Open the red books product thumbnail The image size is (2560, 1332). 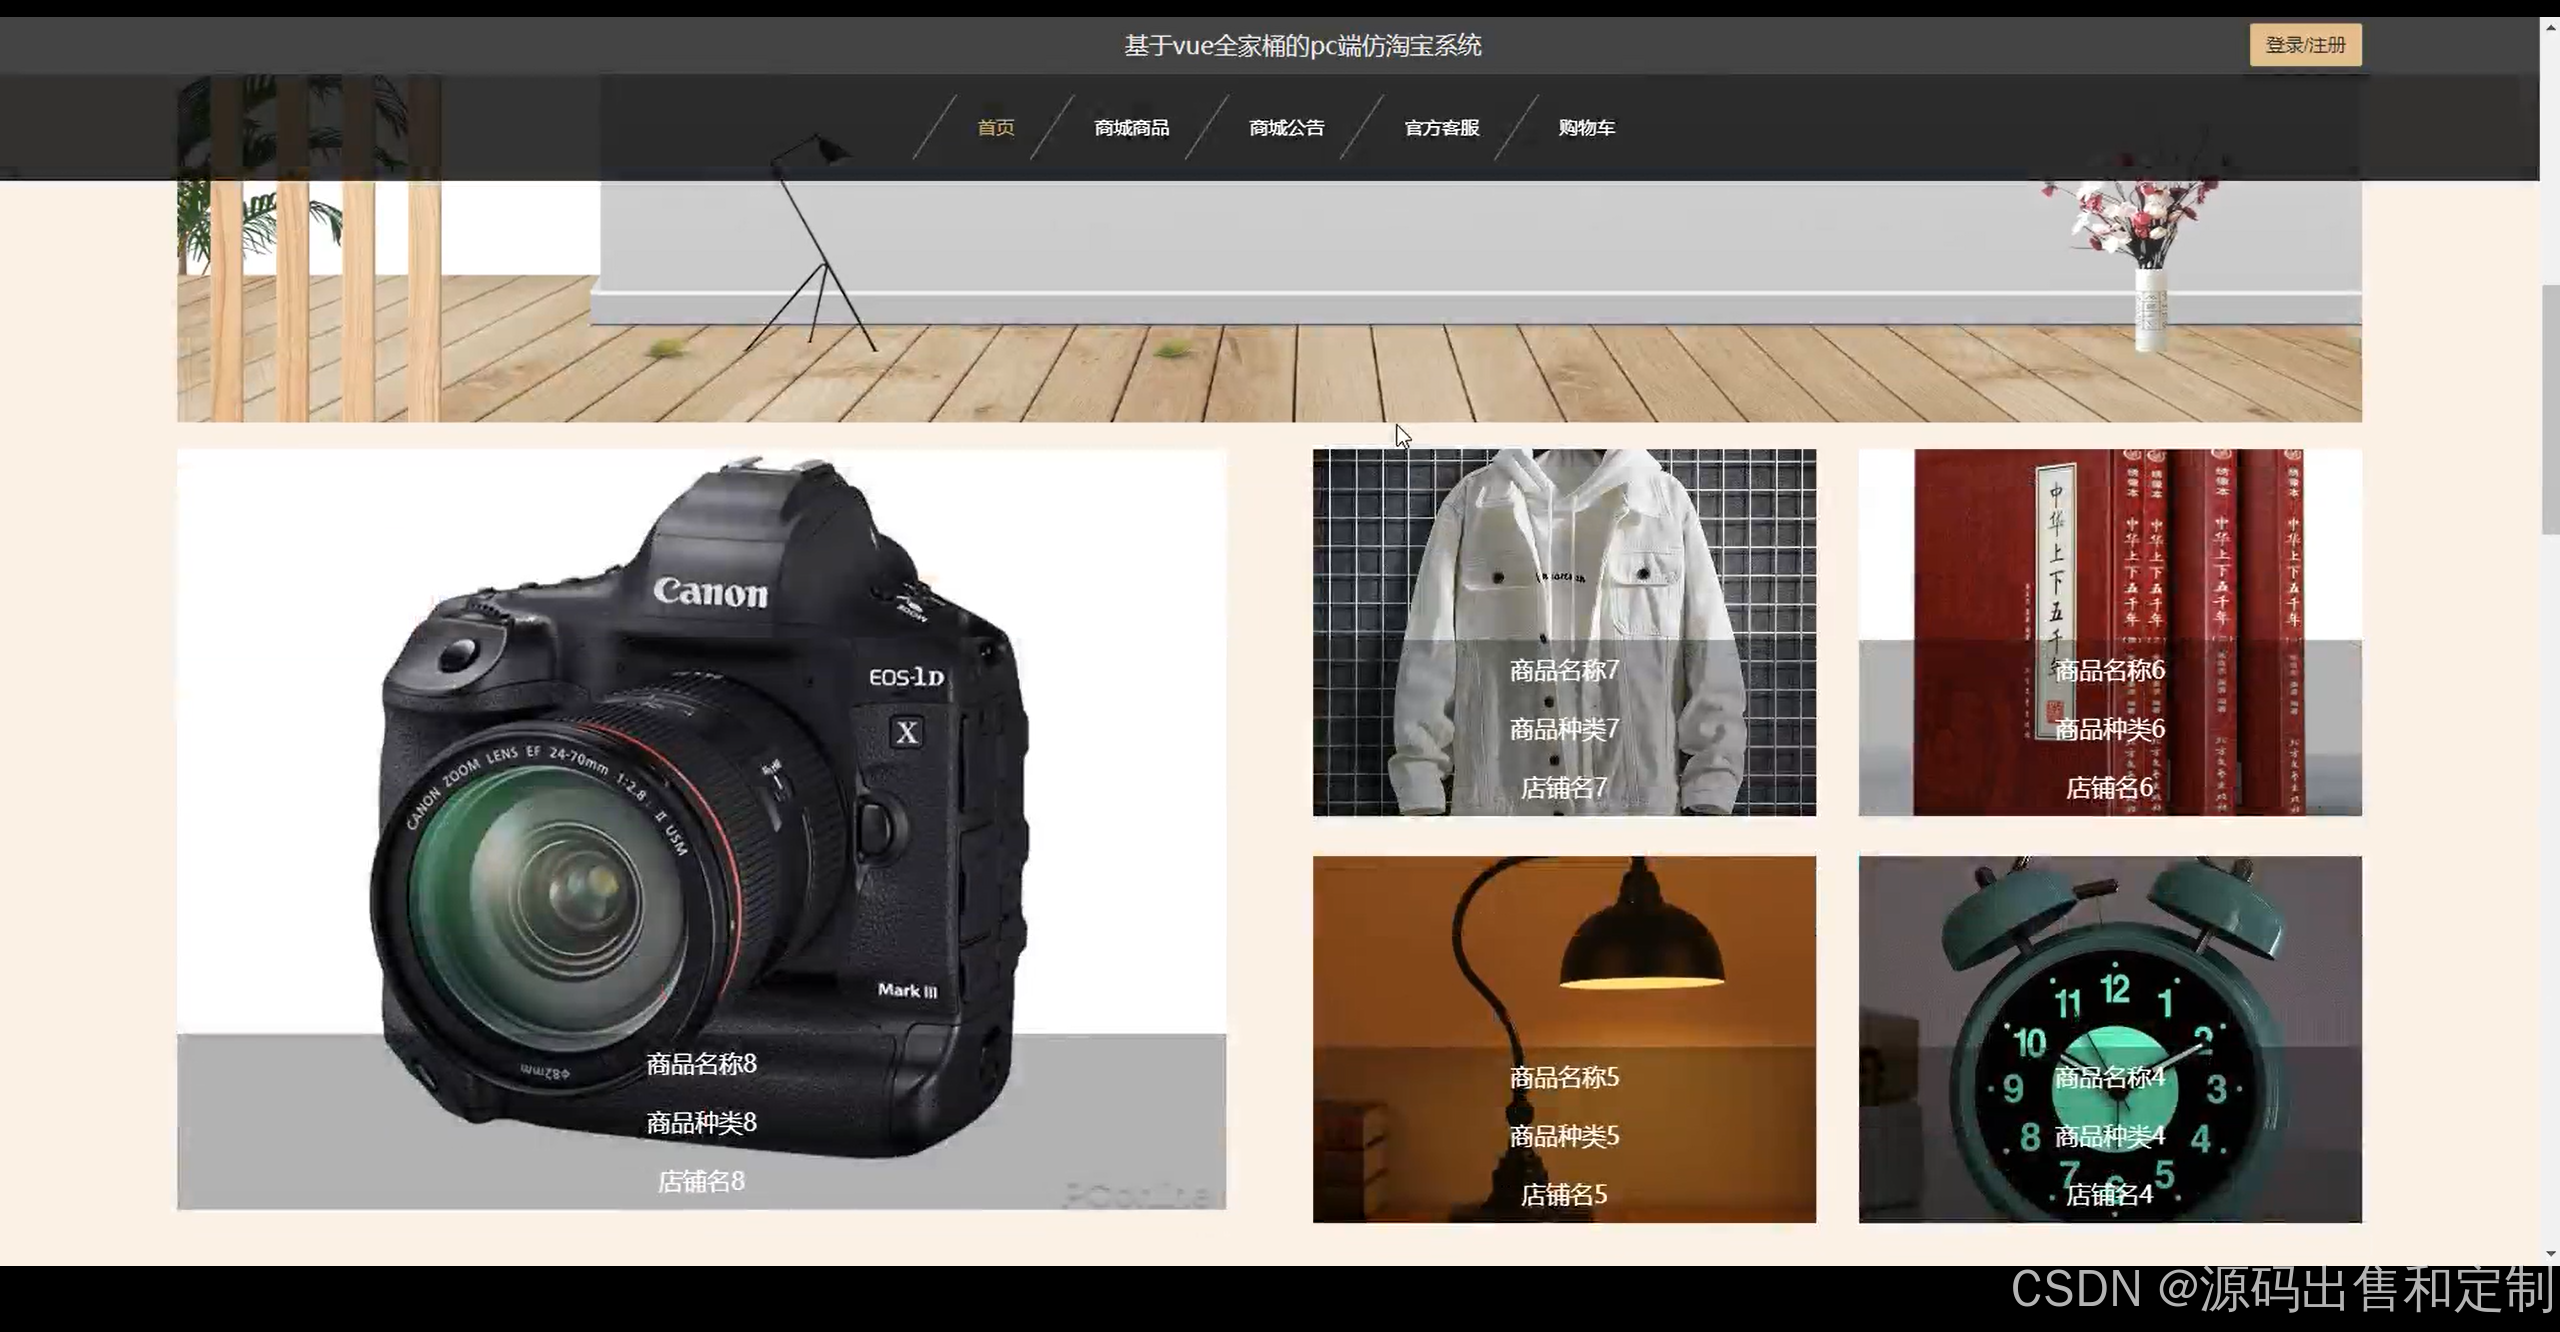pos(2110,550)
